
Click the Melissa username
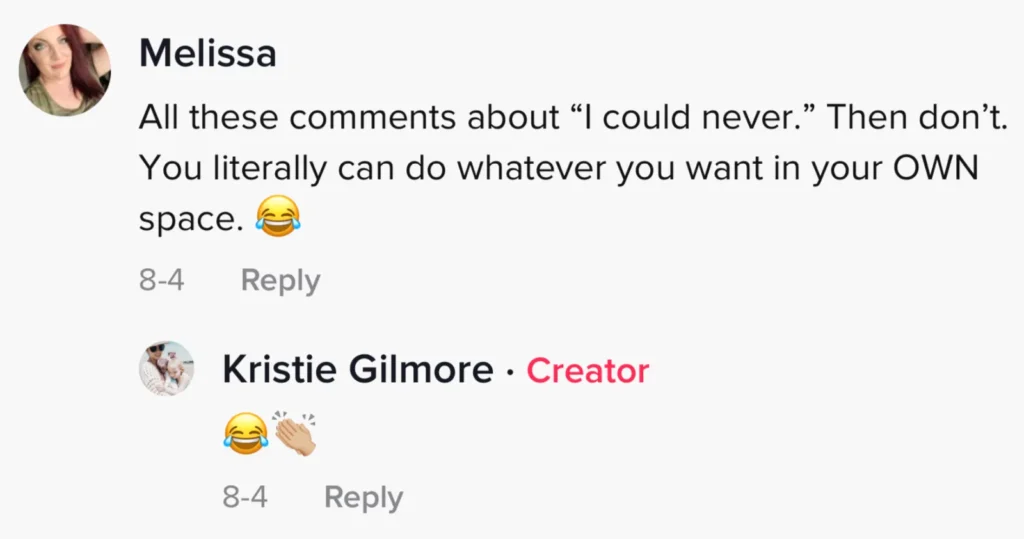tap(207, 53)
